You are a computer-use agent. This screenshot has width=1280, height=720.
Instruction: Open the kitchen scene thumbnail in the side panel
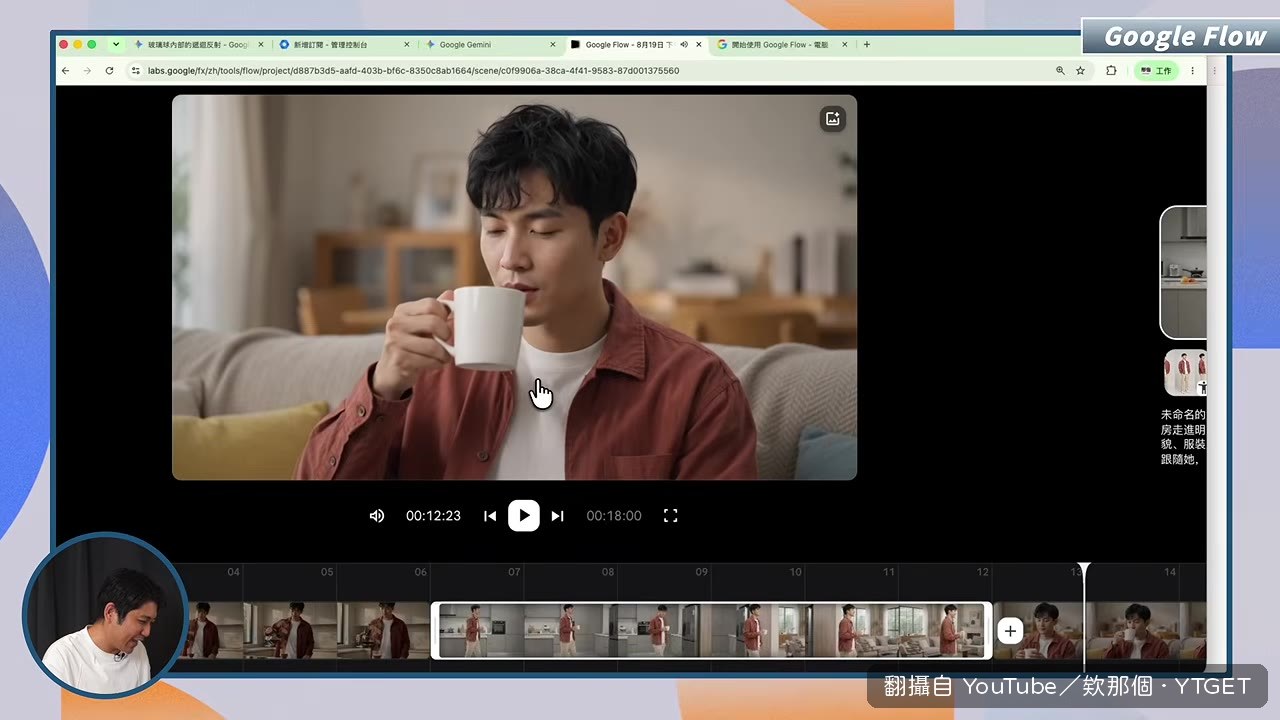point(1183,273)
